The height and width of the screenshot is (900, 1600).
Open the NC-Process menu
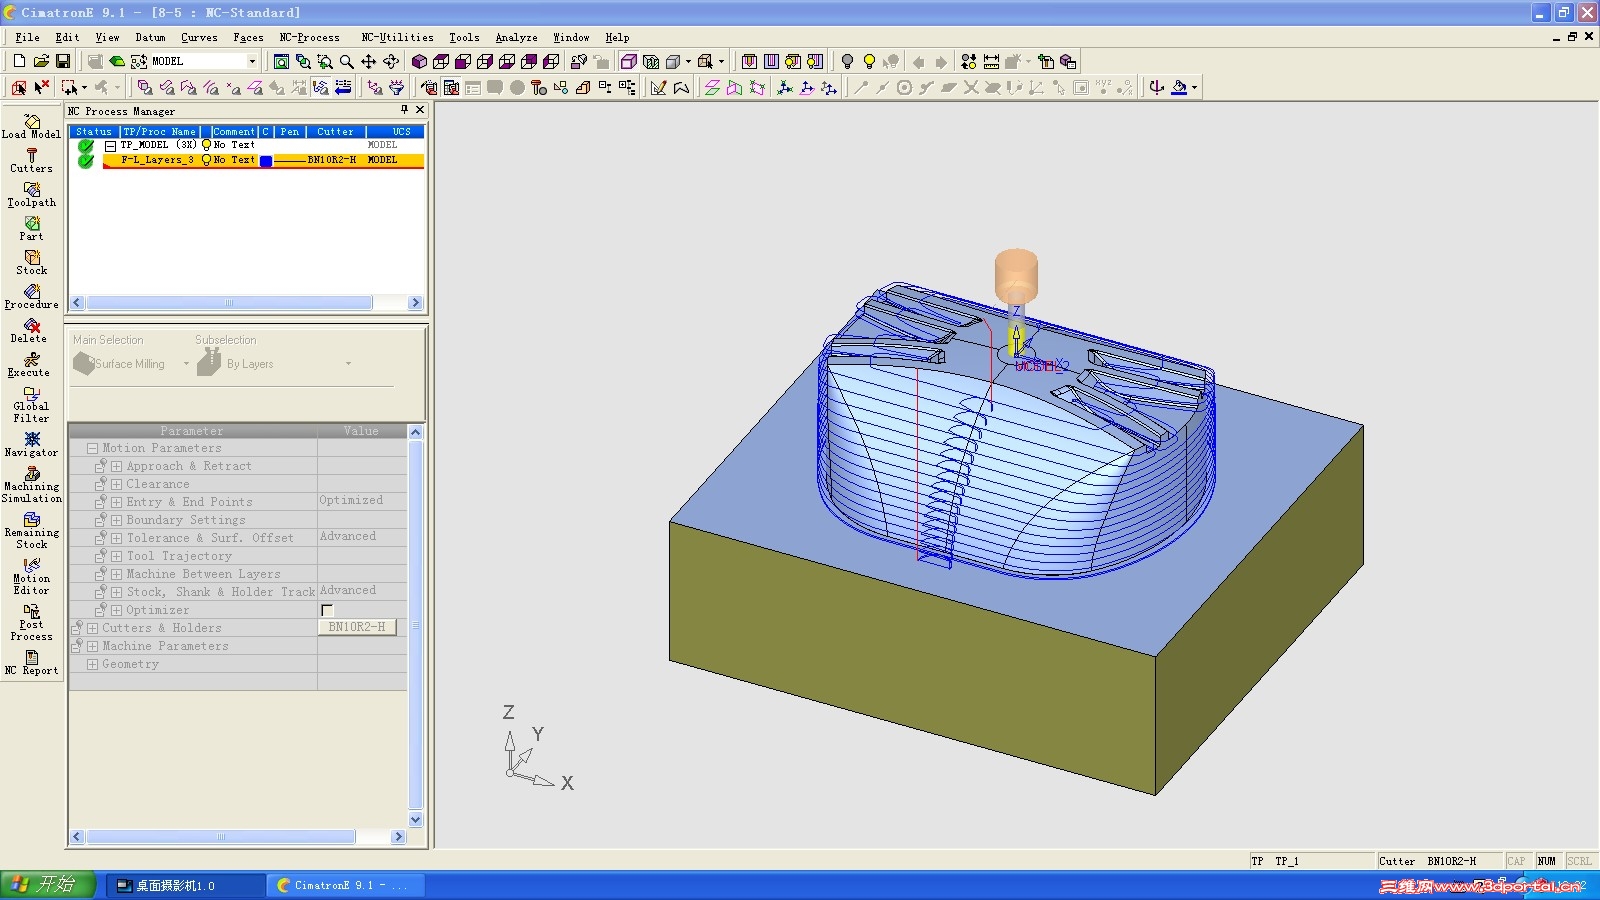[309, 37]
